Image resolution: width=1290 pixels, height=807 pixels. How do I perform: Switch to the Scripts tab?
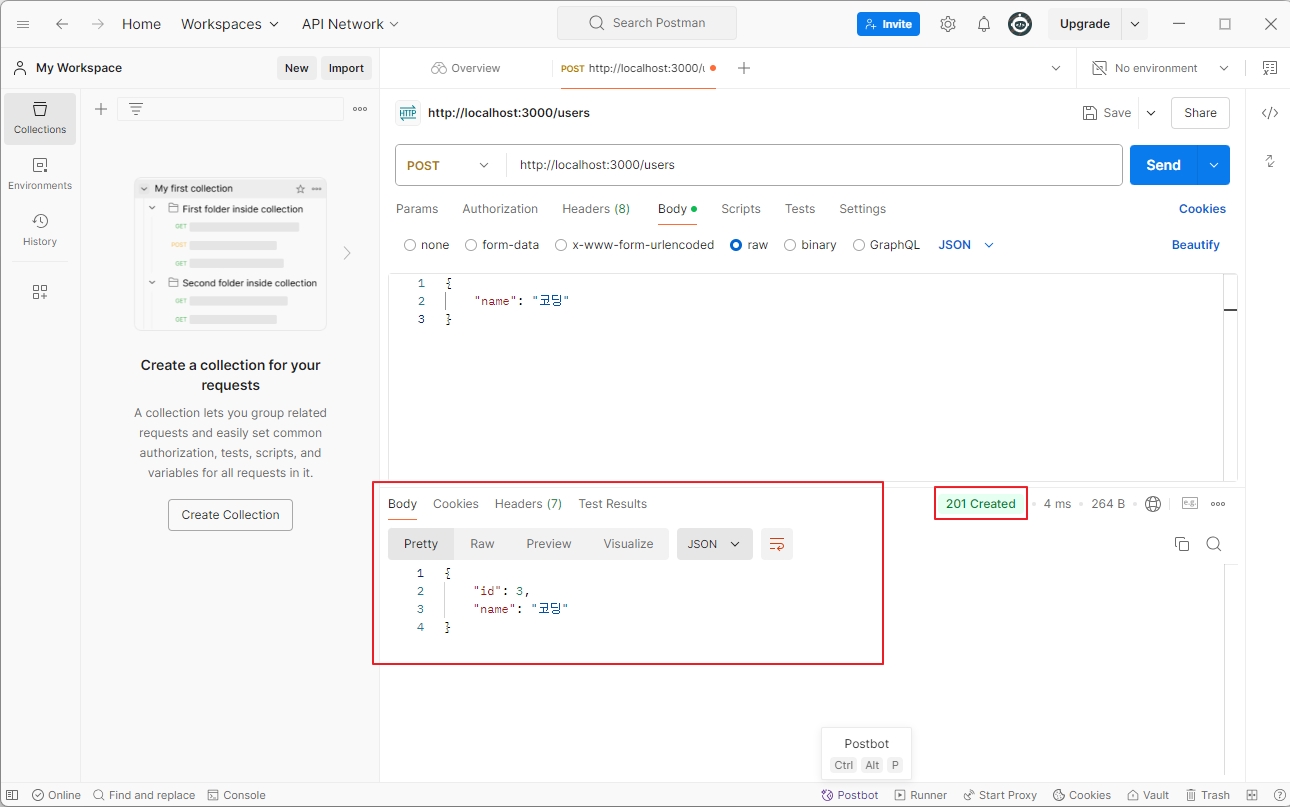(x=741, y=209)
